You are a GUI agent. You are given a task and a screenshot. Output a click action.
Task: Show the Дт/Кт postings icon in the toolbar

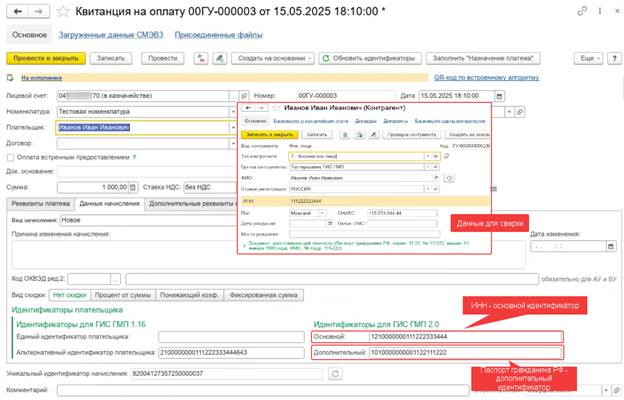click(201, 58)
